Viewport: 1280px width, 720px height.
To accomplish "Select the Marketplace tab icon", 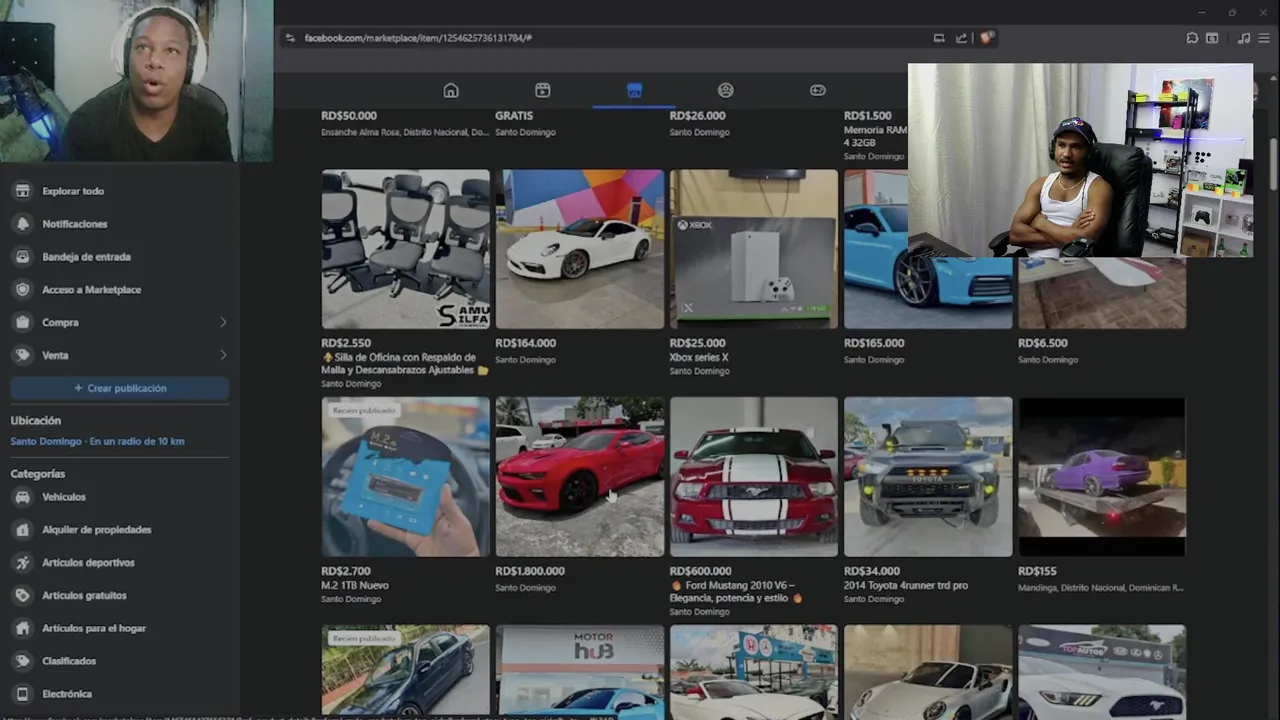I will pos(634,90).
